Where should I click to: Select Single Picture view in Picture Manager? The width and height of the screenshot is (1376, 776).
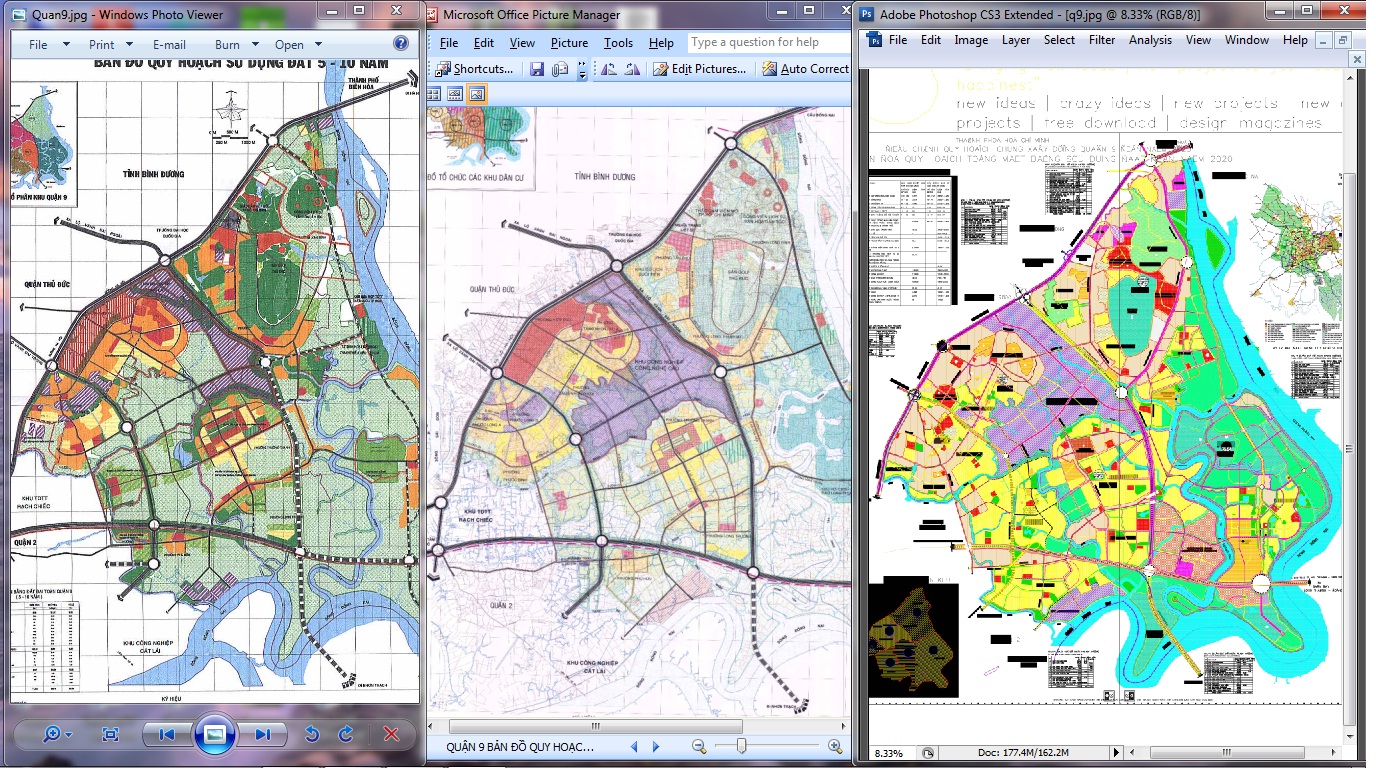(x=476, y=94)
